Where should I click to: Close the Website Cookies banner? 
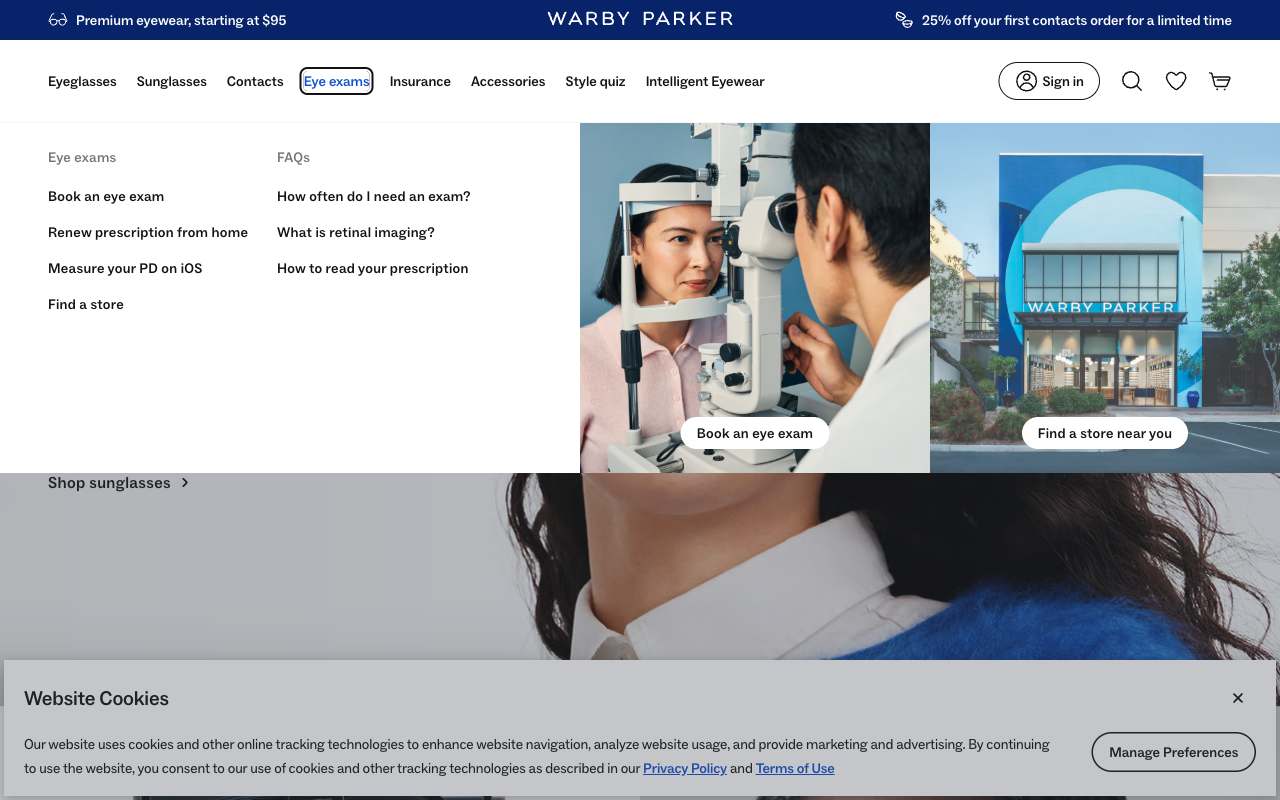click(1238, 698)
